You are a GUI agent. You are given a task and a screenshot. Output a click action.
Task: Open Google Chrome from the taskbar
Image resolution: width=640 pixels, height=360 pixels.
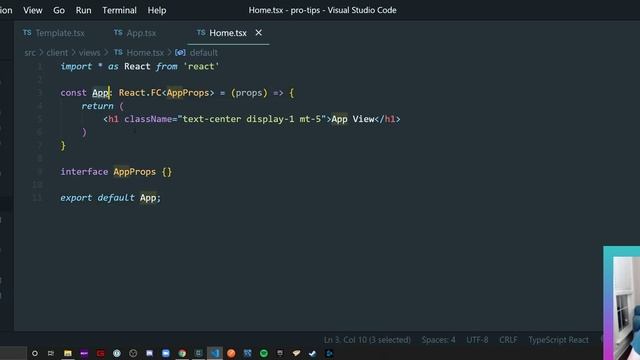click(182, 353)
